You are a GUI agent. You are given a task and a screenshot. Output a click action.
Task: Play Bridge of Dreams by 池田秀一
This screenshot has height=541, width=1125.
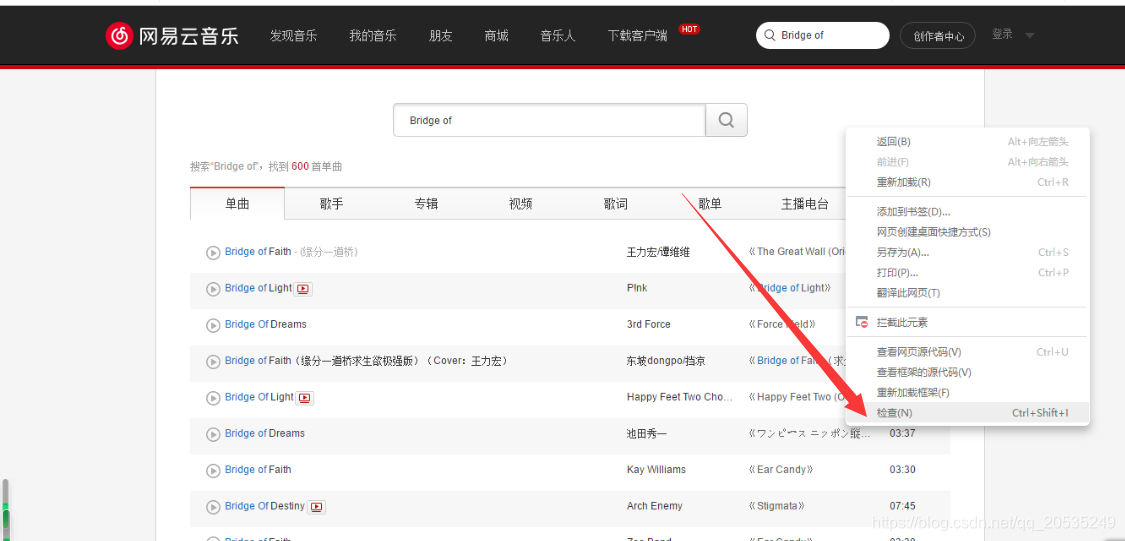coord(213,435)
